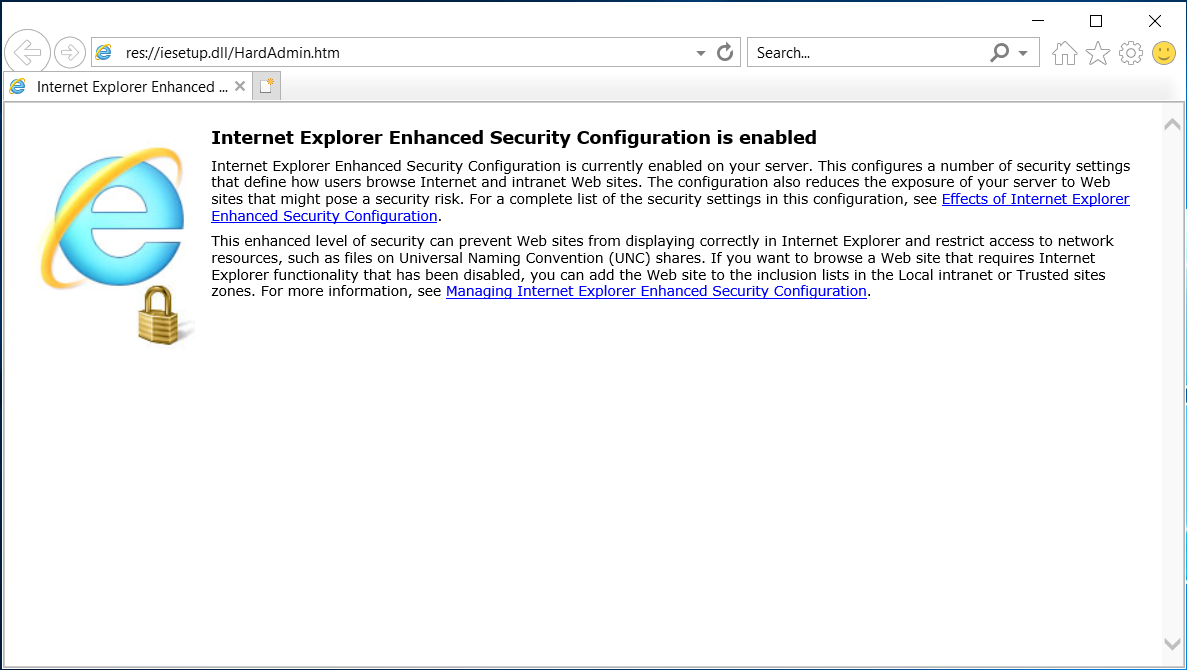The width and height of the screenshot is (1187, 670).
Task: Close the Internet Explorer Enhanced tab
Action: (240, 86)
